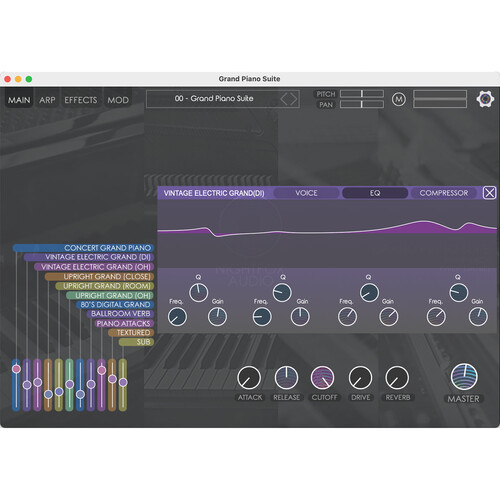
Task: Click the fourth EQ band Q knob
Action: [459, 293]
